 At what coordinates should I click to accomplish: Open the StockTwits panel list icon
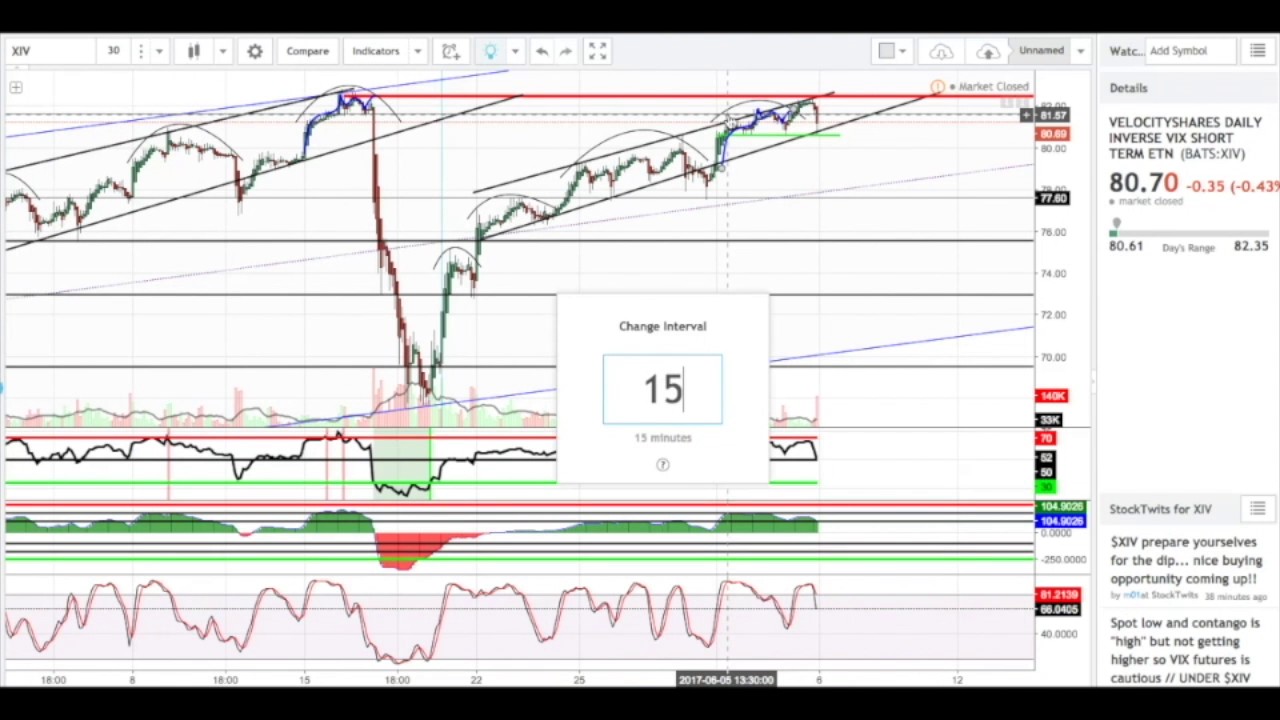[x=1257, y=509]
